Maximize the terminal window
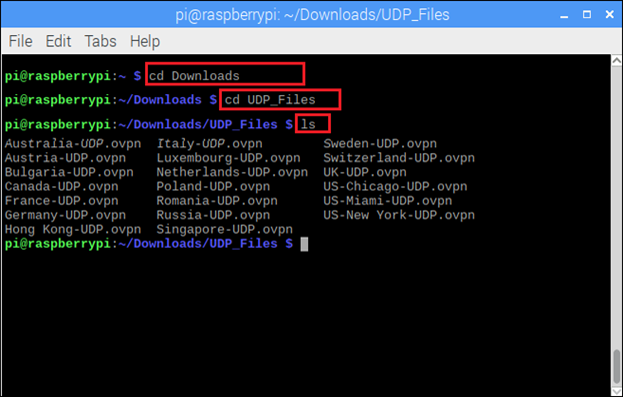Screen dimensions: 623x397 tap(587, 15)
